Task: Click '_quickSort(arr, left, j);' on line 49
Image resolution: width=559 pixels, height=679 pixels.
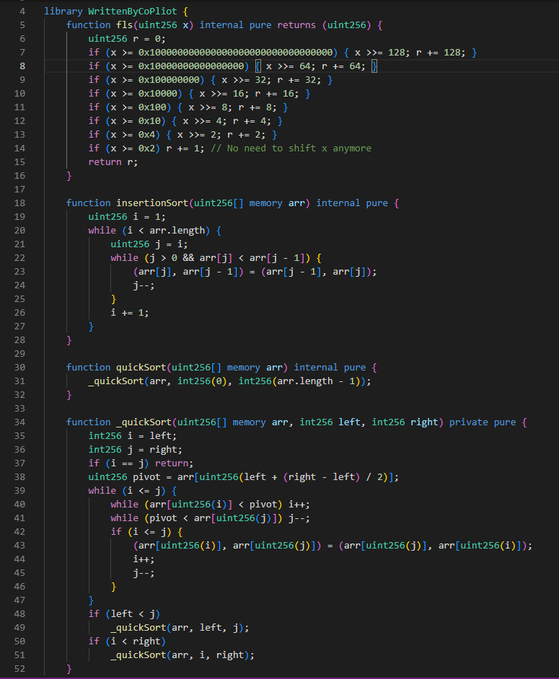Action: (180, 628)
